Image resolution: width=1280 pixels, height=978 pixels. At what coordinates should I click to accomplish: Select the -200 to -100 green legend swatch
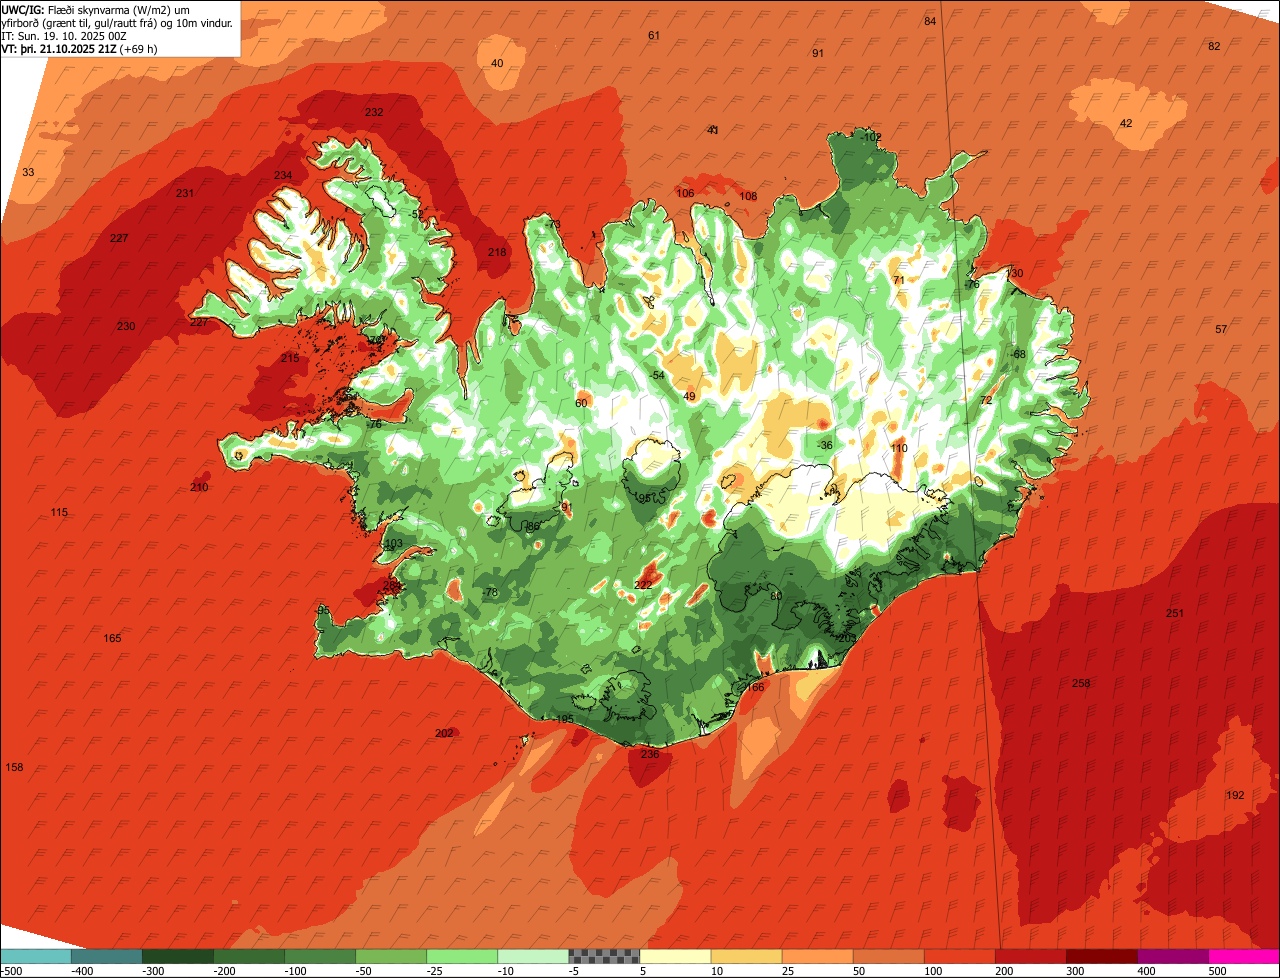[x=249, y=956]
